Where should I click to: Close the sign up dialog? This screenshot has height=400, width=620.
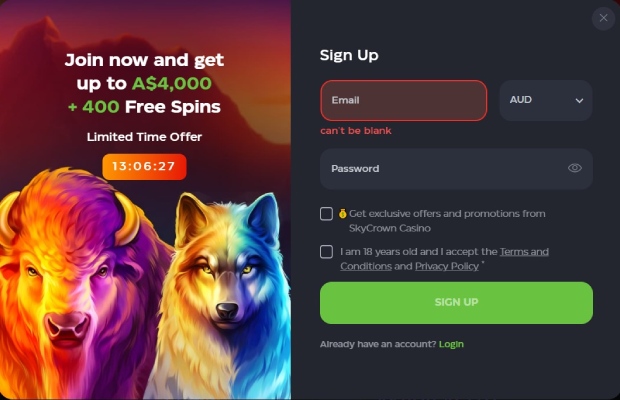pos(603,18)
